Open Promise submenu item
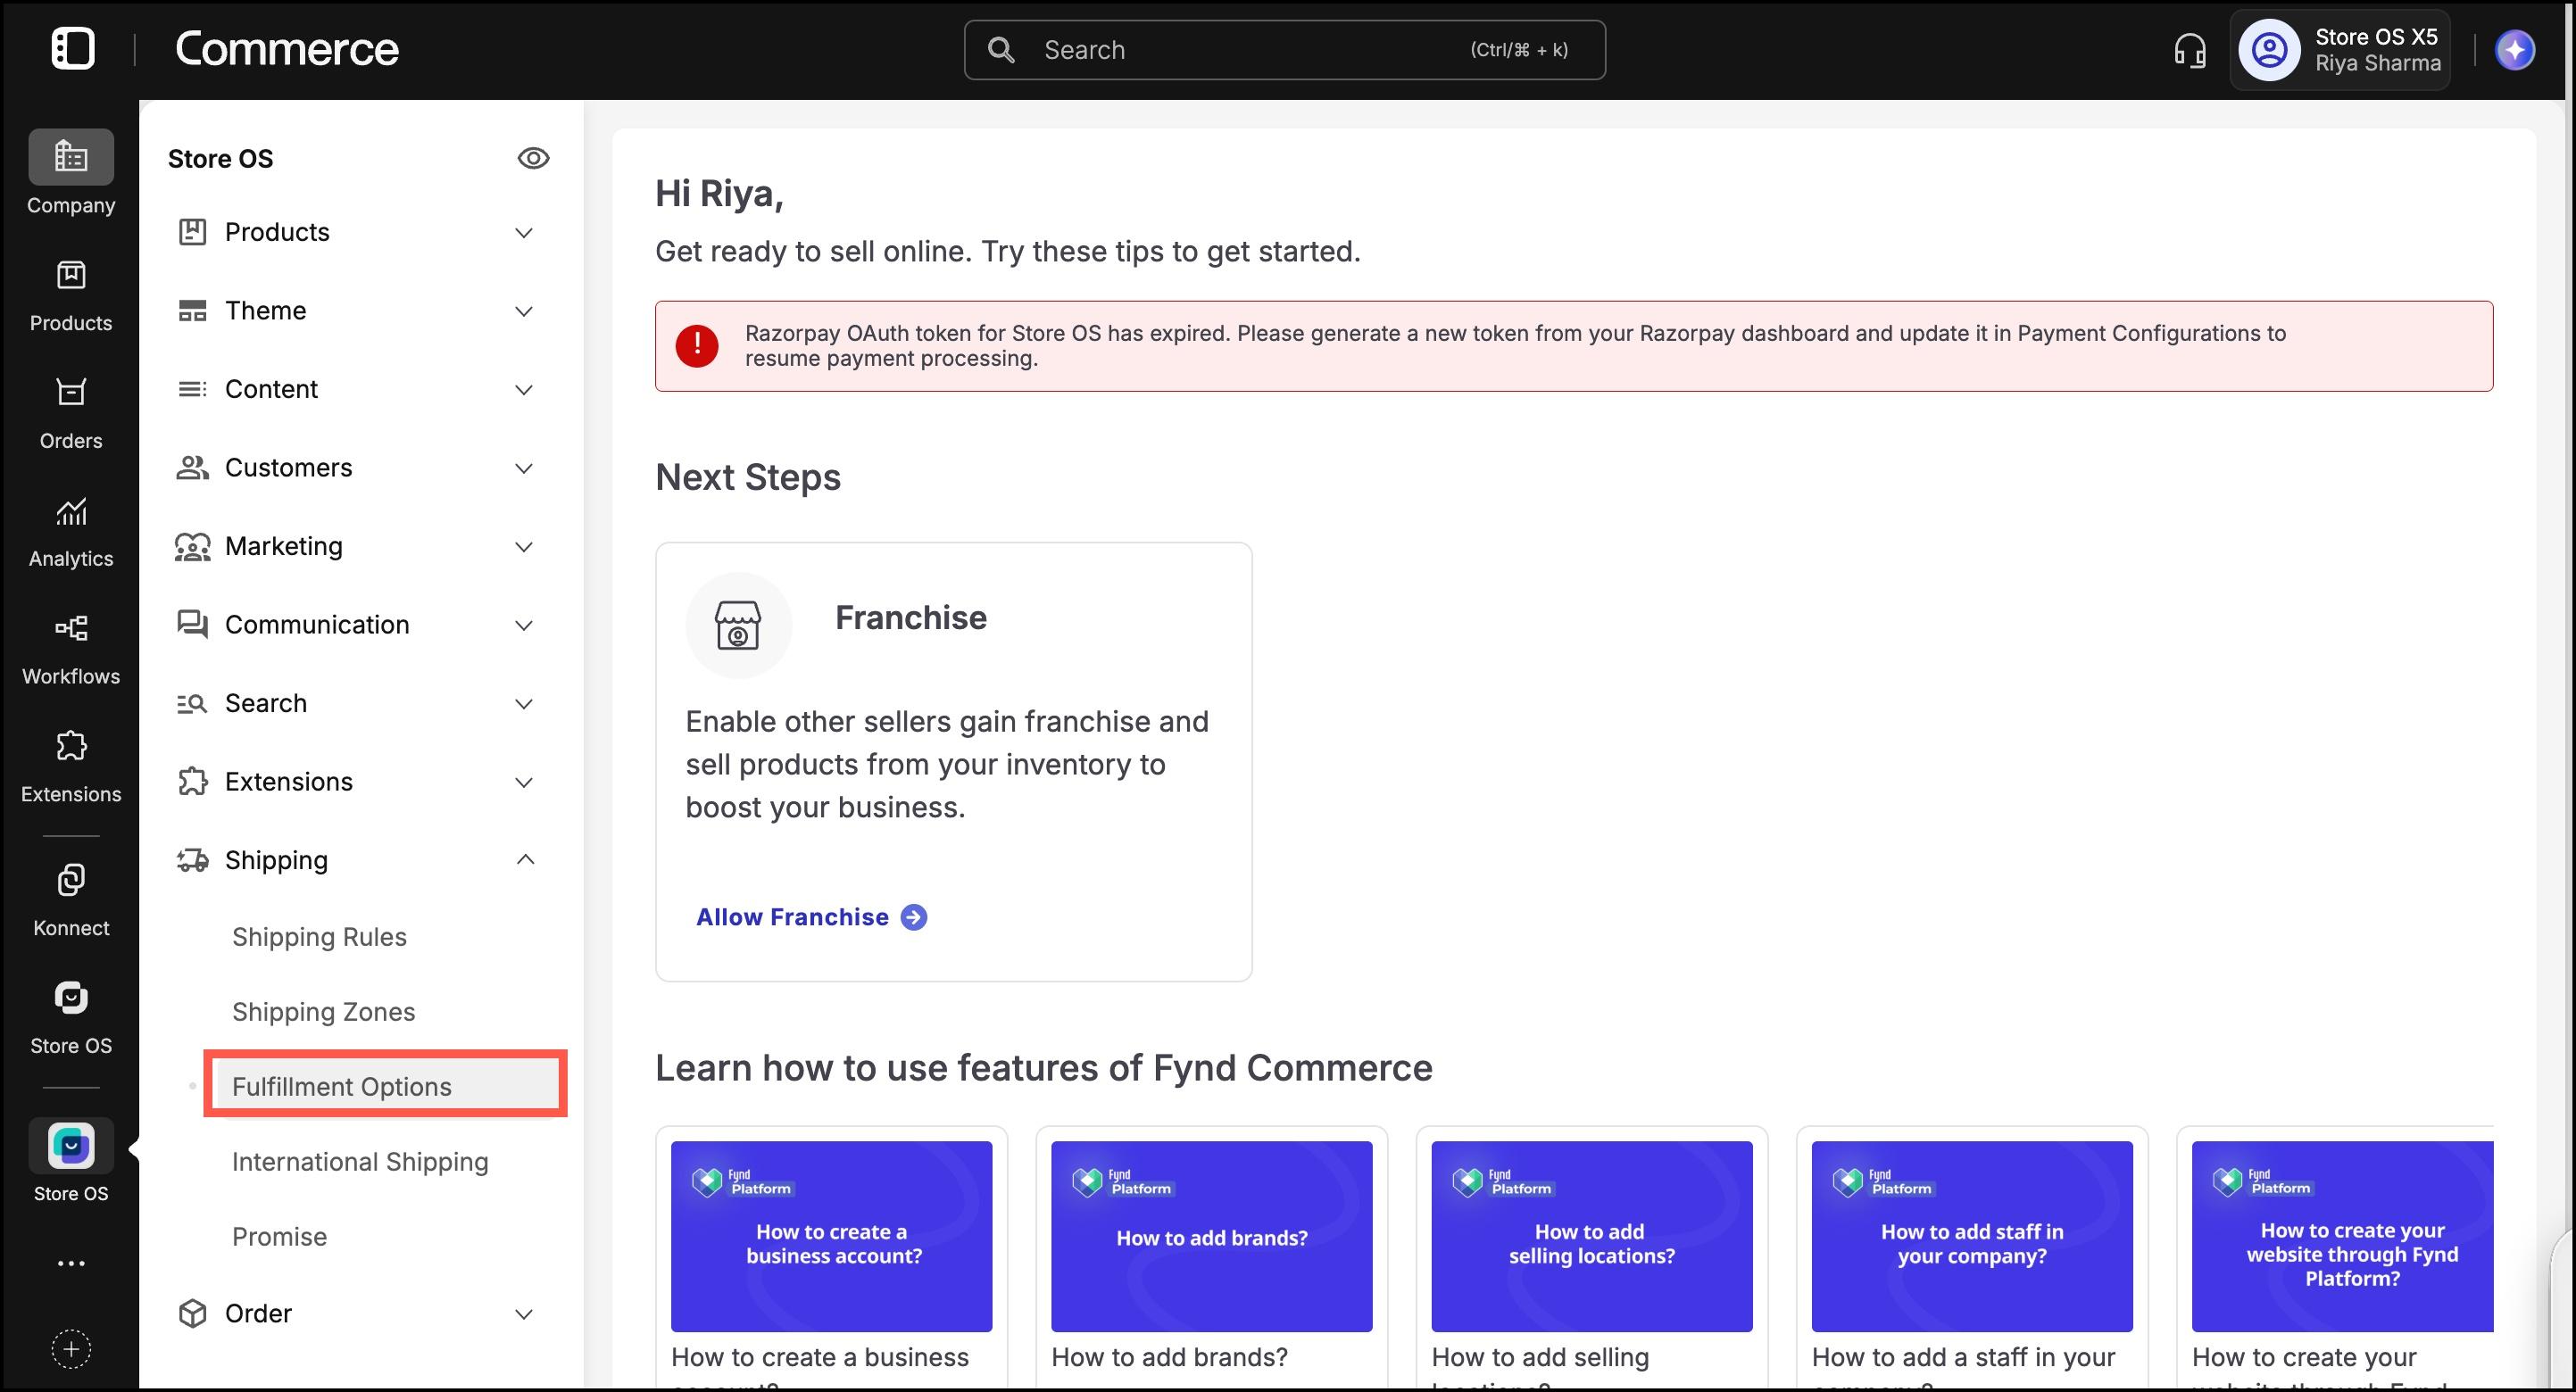Image resolution: width=2576 pixels, height=1392 pixels. (279, 1237)
